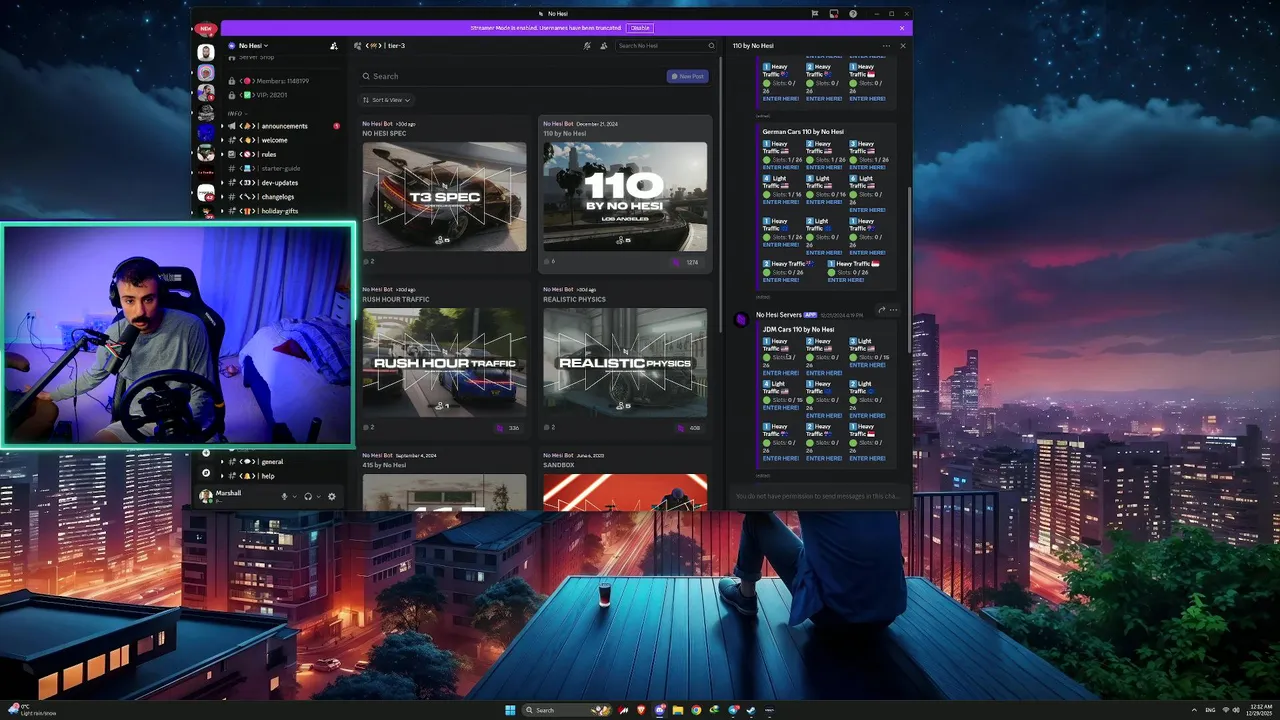
Task: Open the rules channel
Action: click(x=284, y=155)
